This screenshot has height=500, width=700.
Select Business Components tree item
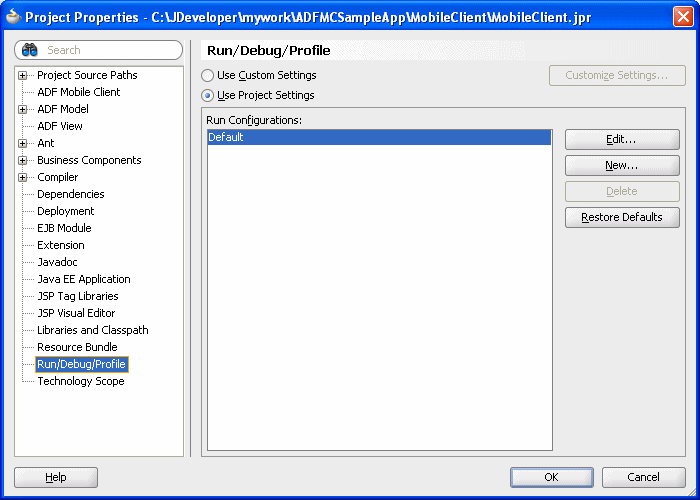89,160
